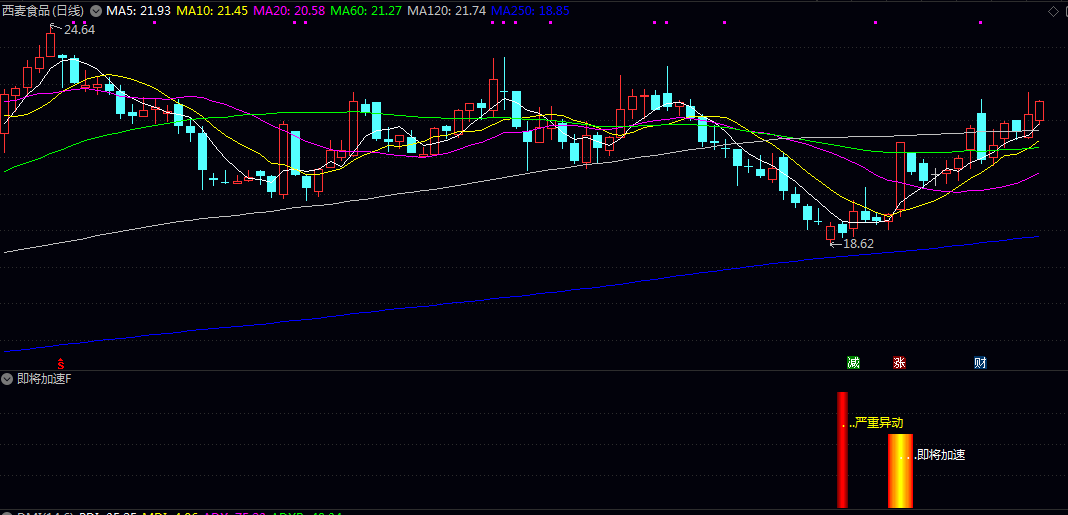Click the red 涨 marker icon

[x=899, y=362]
